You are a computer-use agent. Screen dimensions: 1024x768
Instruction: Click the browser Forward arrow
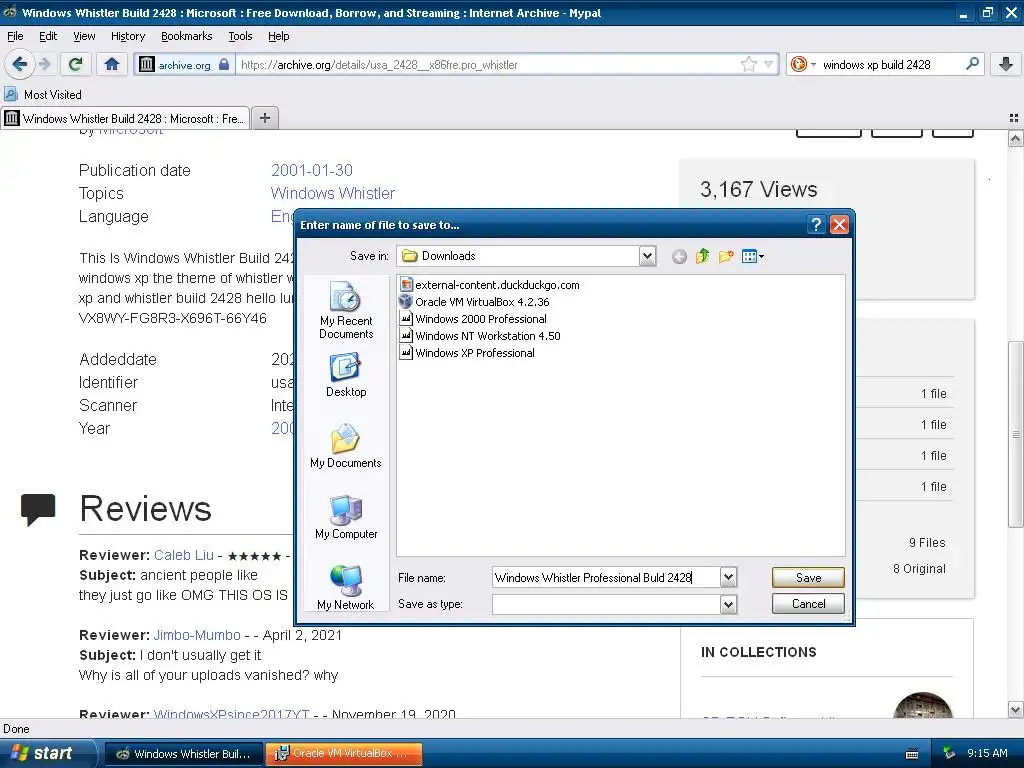[44, 64]
